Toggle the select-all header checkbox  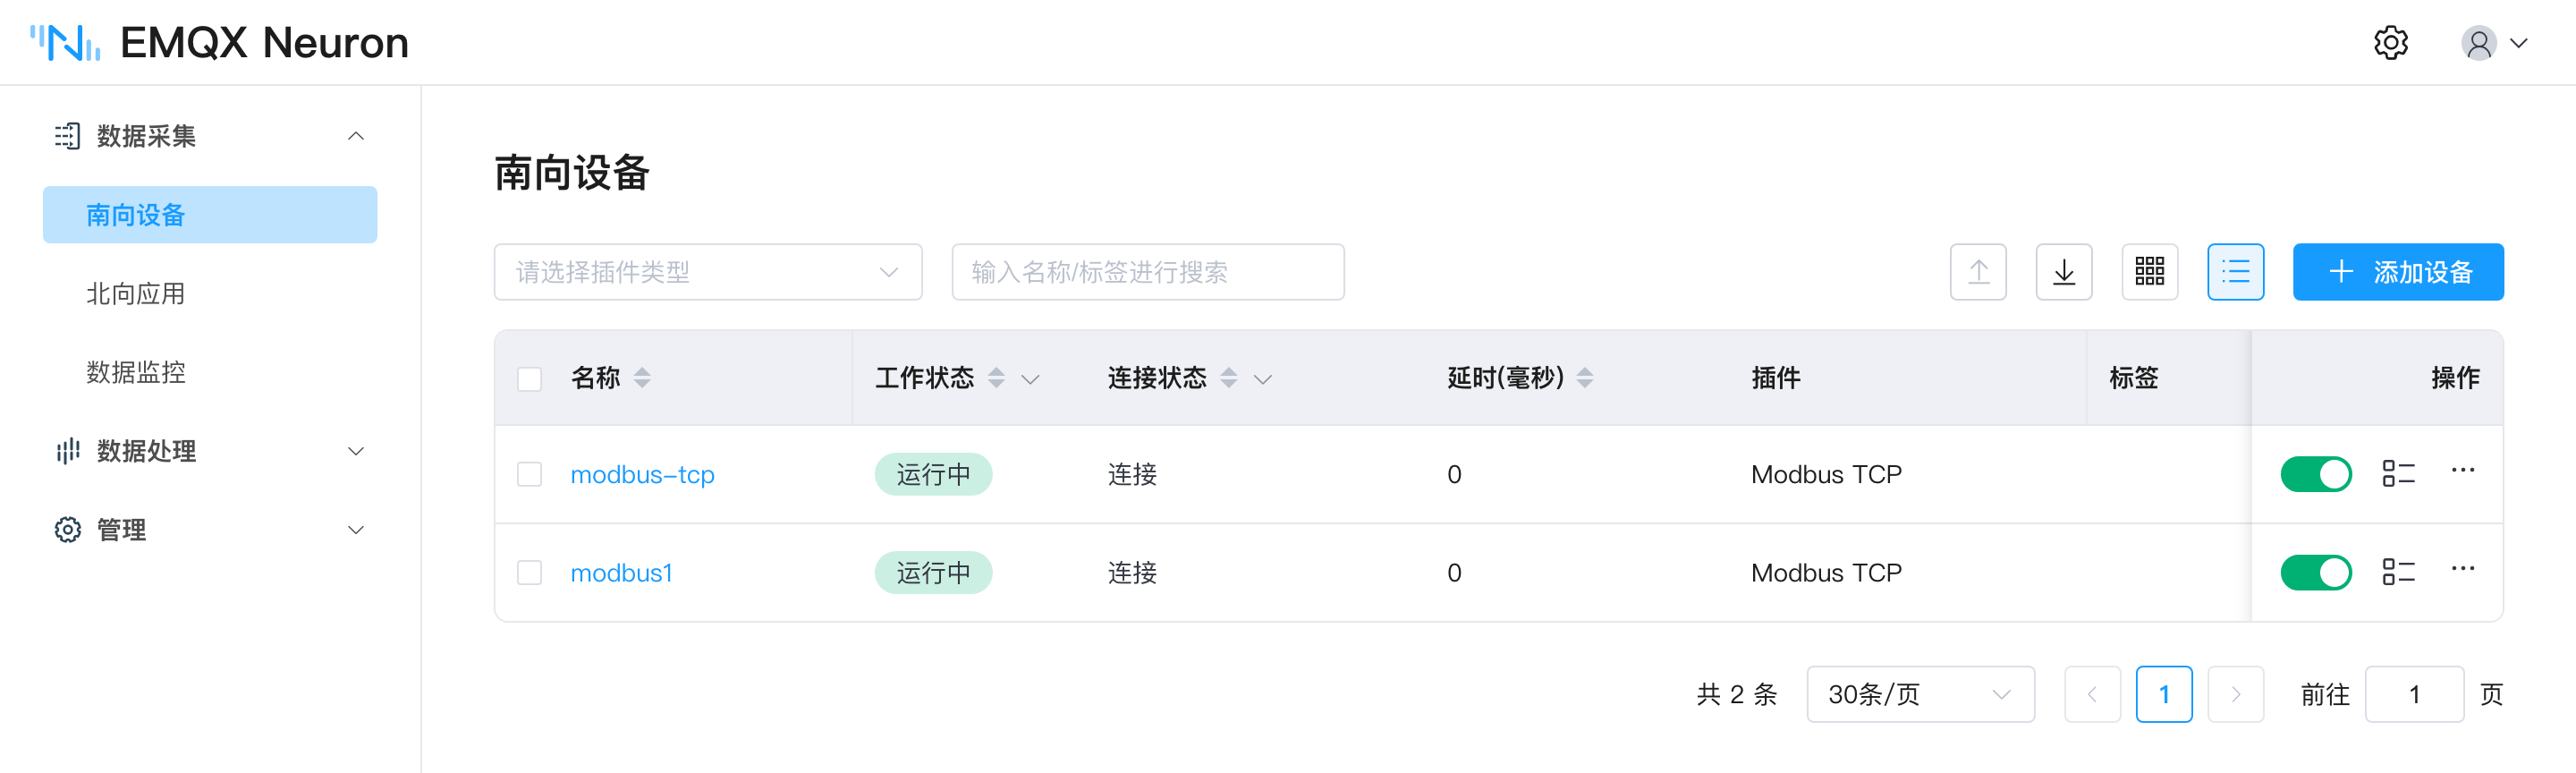coord(529,379)
